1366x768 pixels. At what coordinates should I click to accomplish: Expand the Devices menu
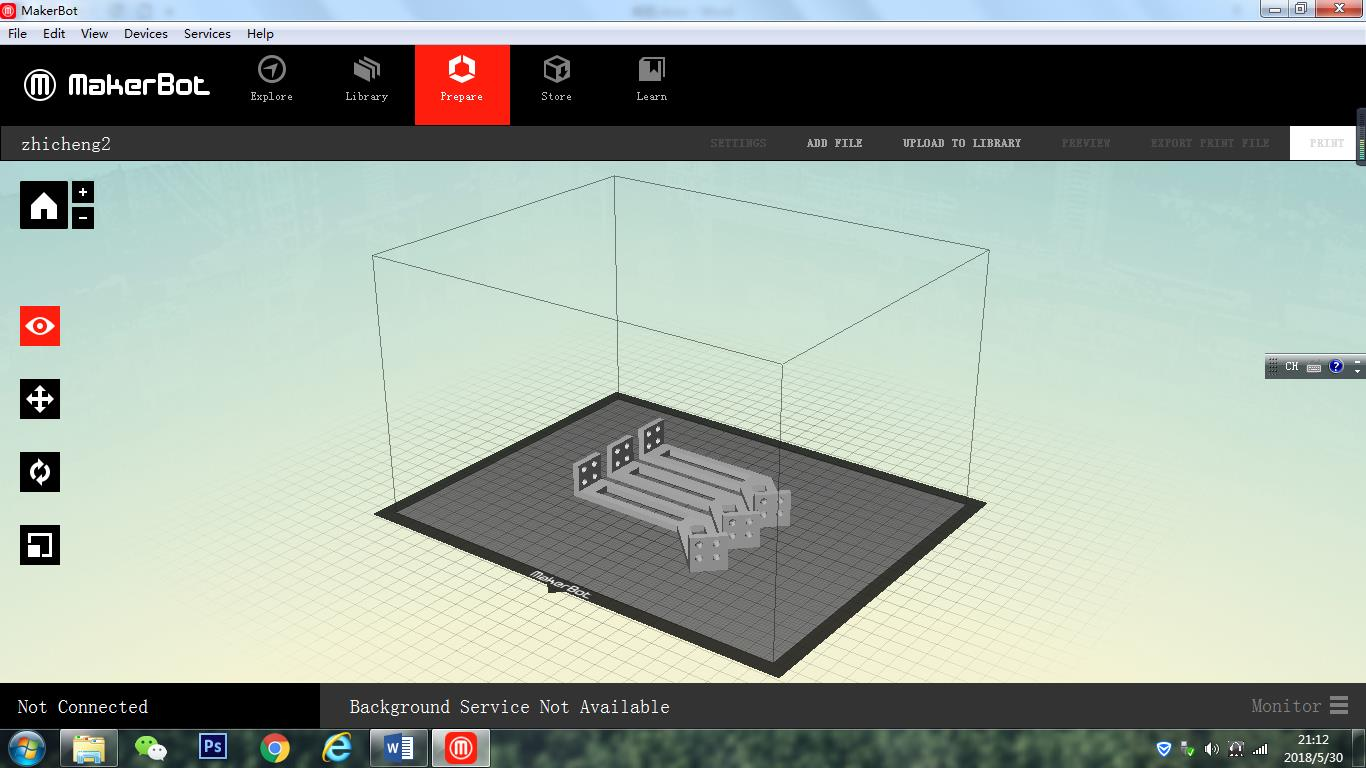(145, 33)
